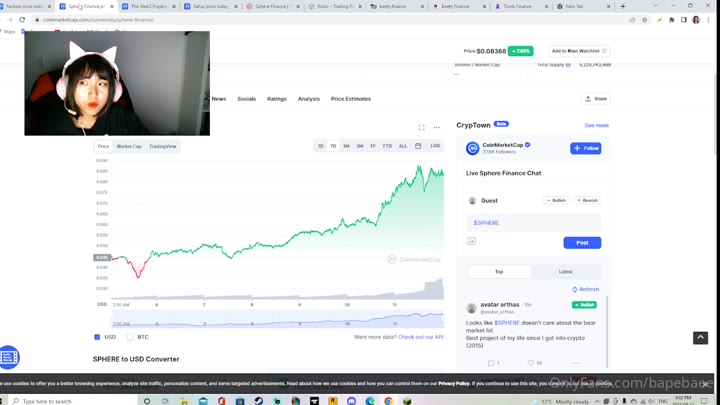The height and width of the screenshot is (405, 720).
Task: Click the comment icon under avatar arthas post
Action: coord(491,363)
